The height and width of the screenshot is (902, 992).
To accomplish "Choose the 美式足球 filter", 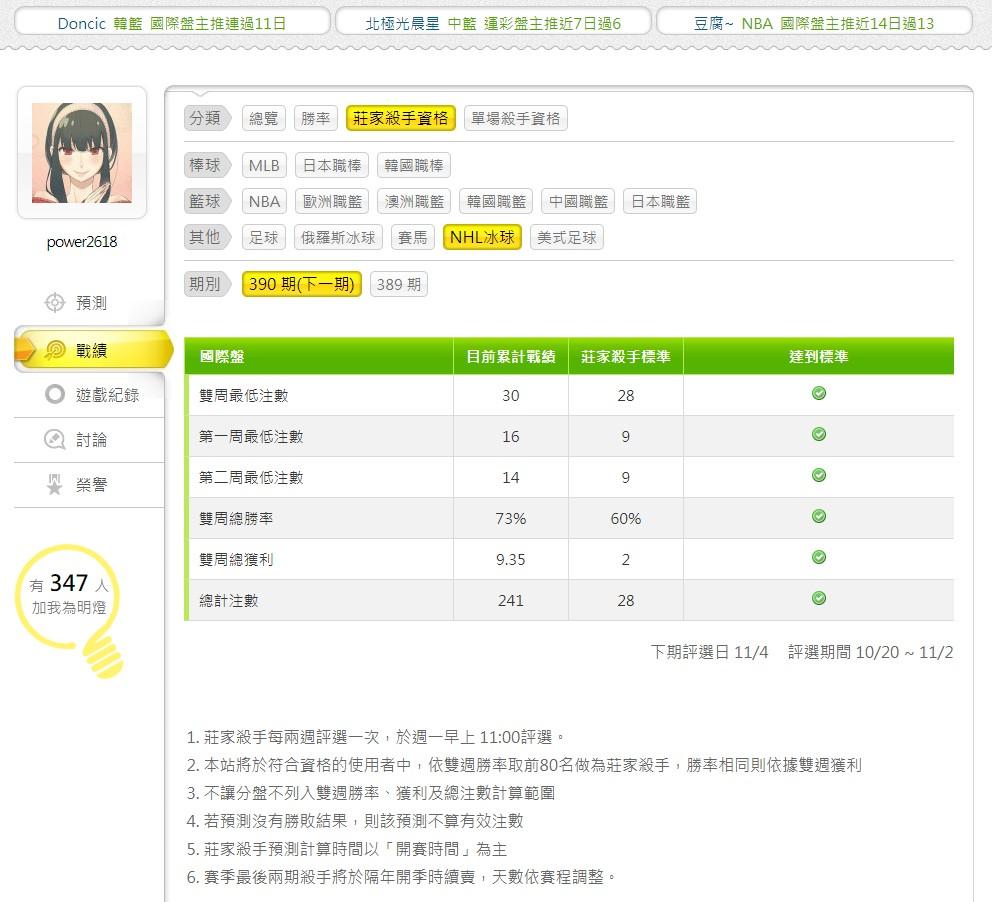I will tap(567, 238).
